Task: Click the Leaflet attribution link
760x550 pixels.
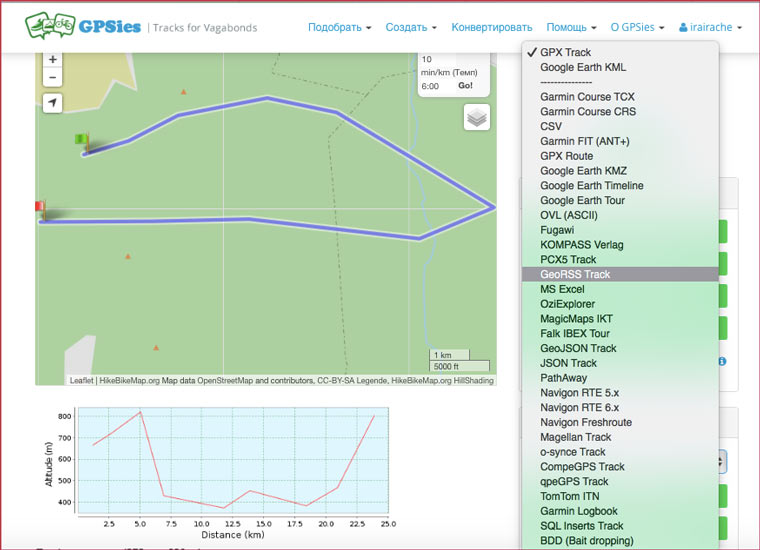Action: coord(81,380)
